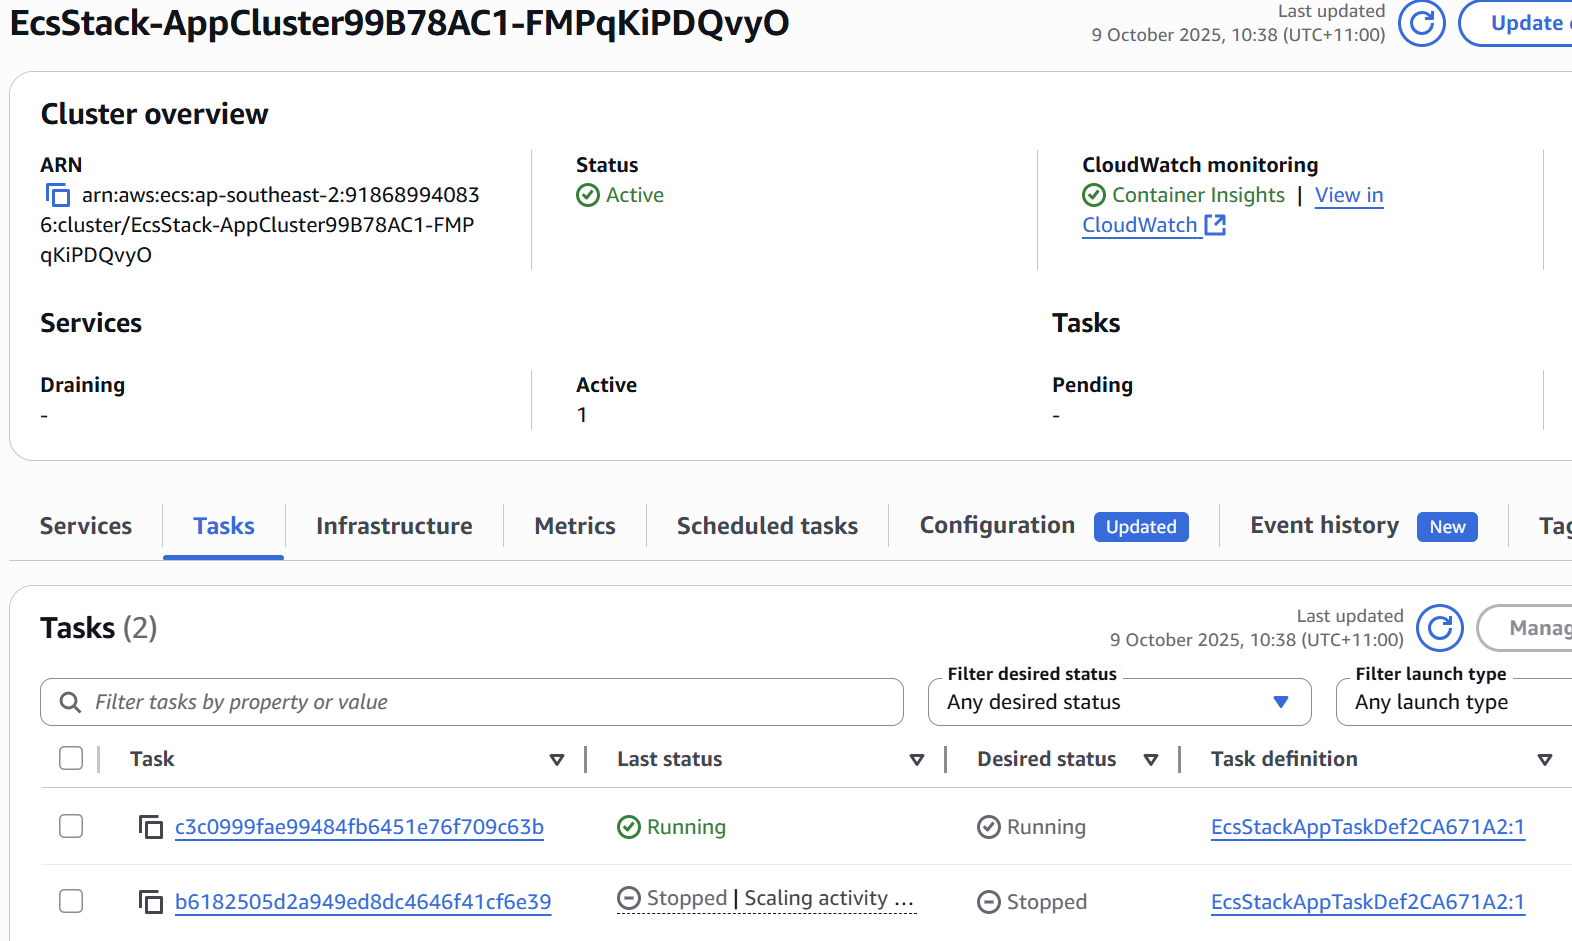Refresh the Tasks list
The width and height of the screenshot is (1572, 941).
point(1439,628)
